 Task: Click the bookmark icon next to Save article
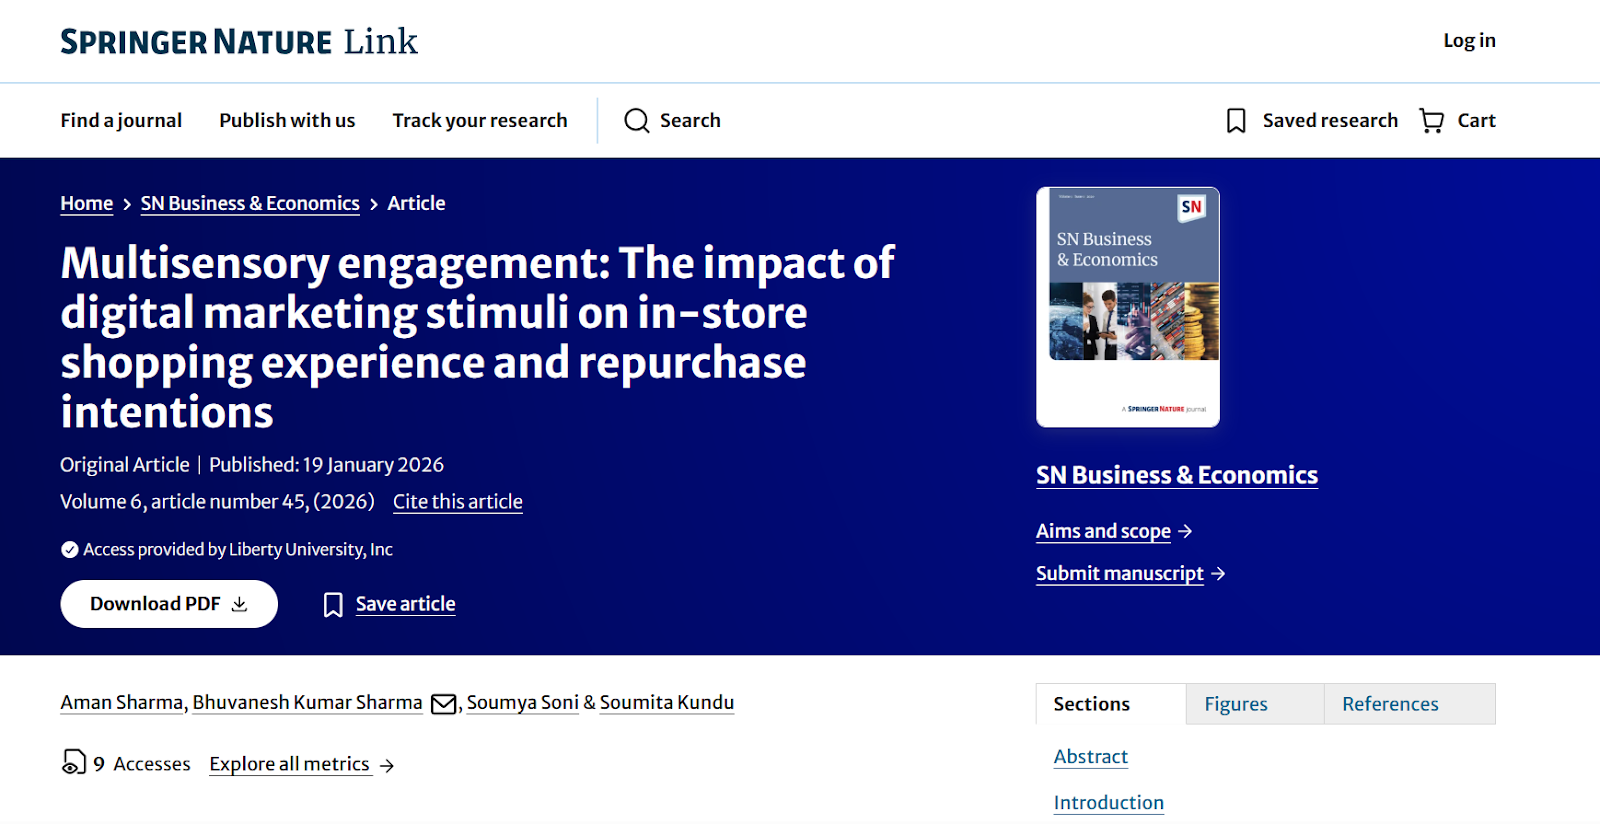[333, 604]
